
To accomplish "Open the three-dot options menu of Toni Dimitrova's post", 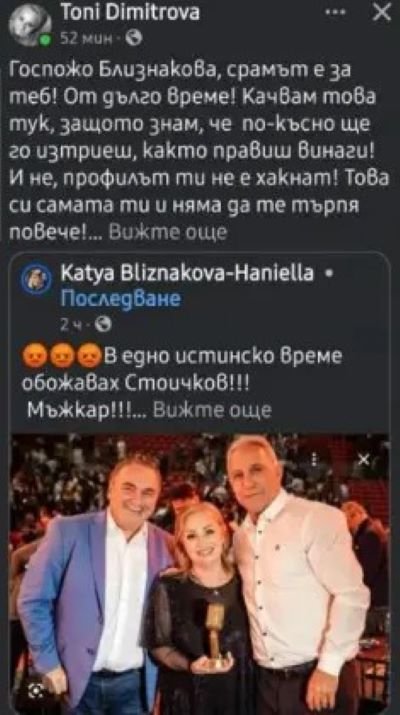I will pyautogui.click(x=339, y=14).
